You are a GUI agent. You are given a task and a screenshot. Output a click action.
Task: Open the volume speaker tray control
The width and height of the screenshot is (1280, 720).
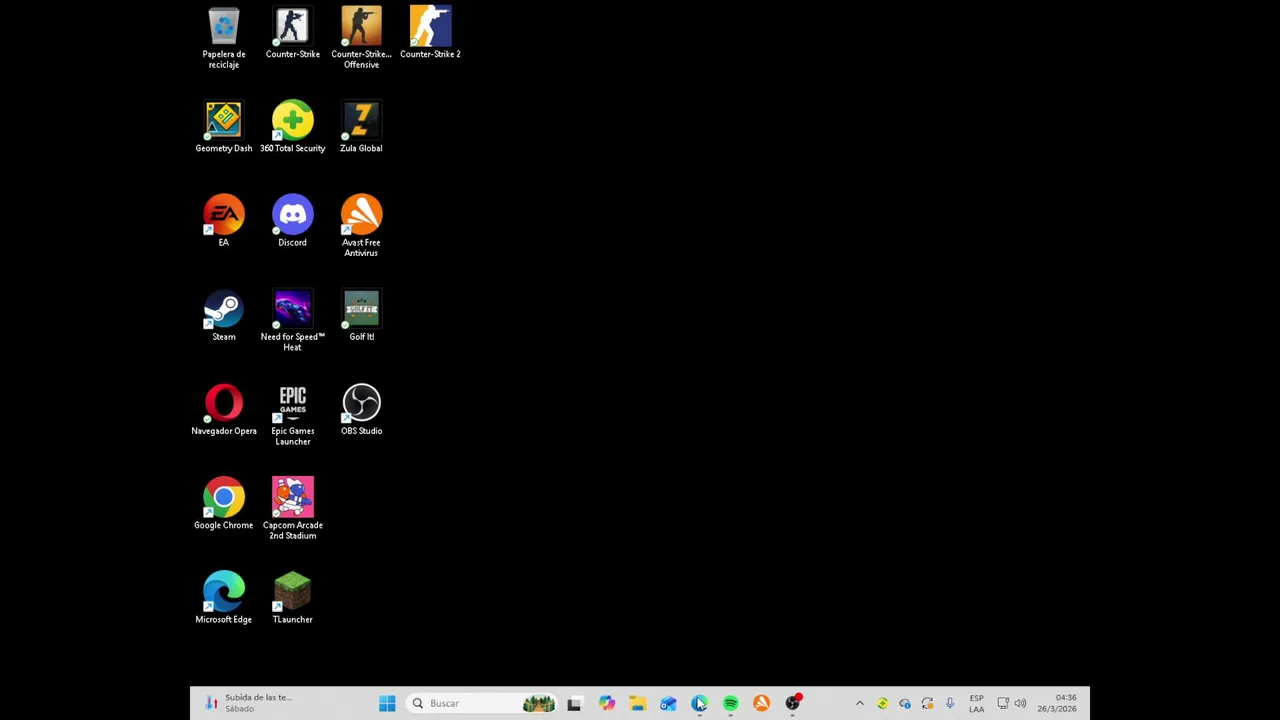[1020, 703]
